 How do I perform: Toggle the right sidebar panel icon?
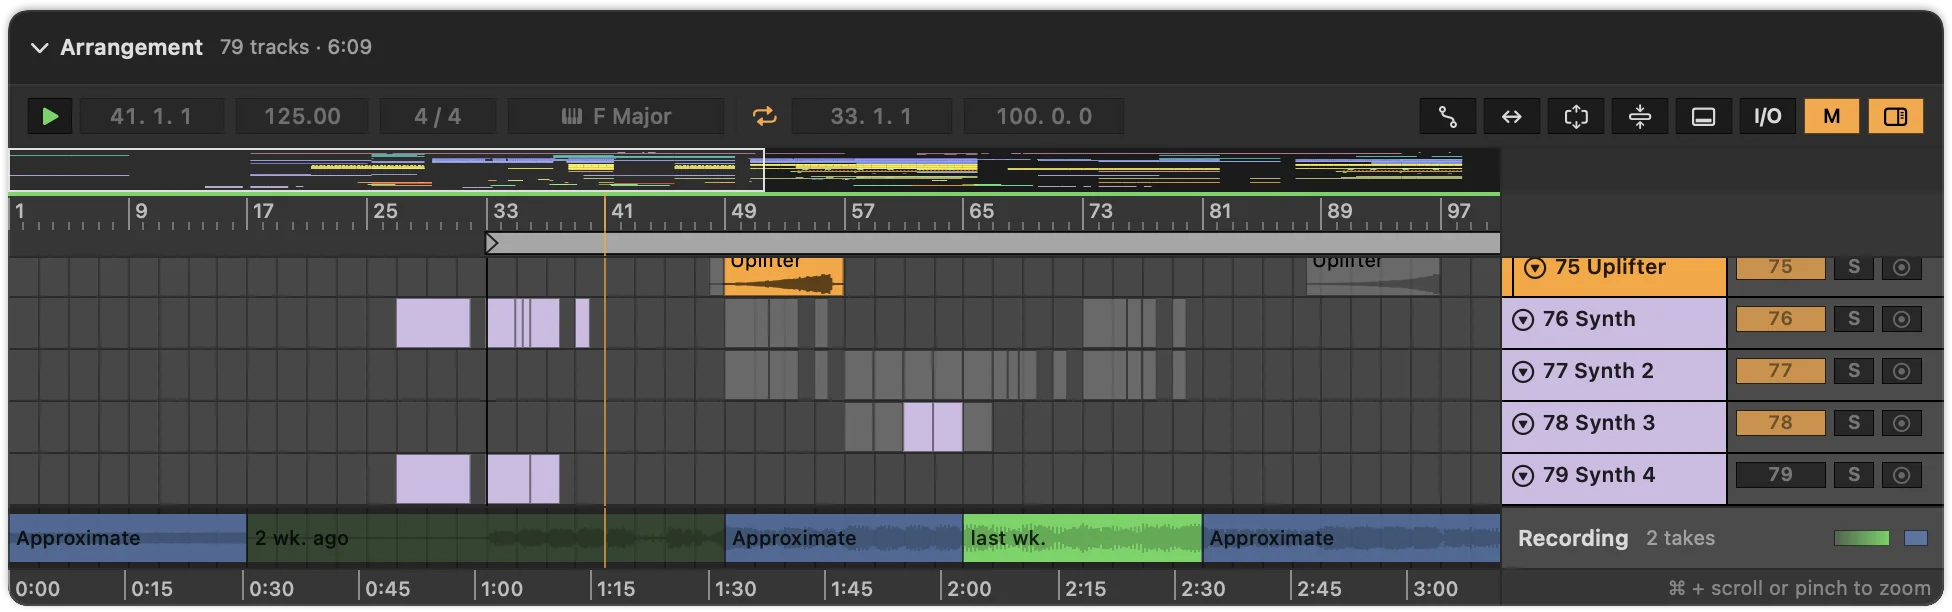click(x=1895, y=116)
